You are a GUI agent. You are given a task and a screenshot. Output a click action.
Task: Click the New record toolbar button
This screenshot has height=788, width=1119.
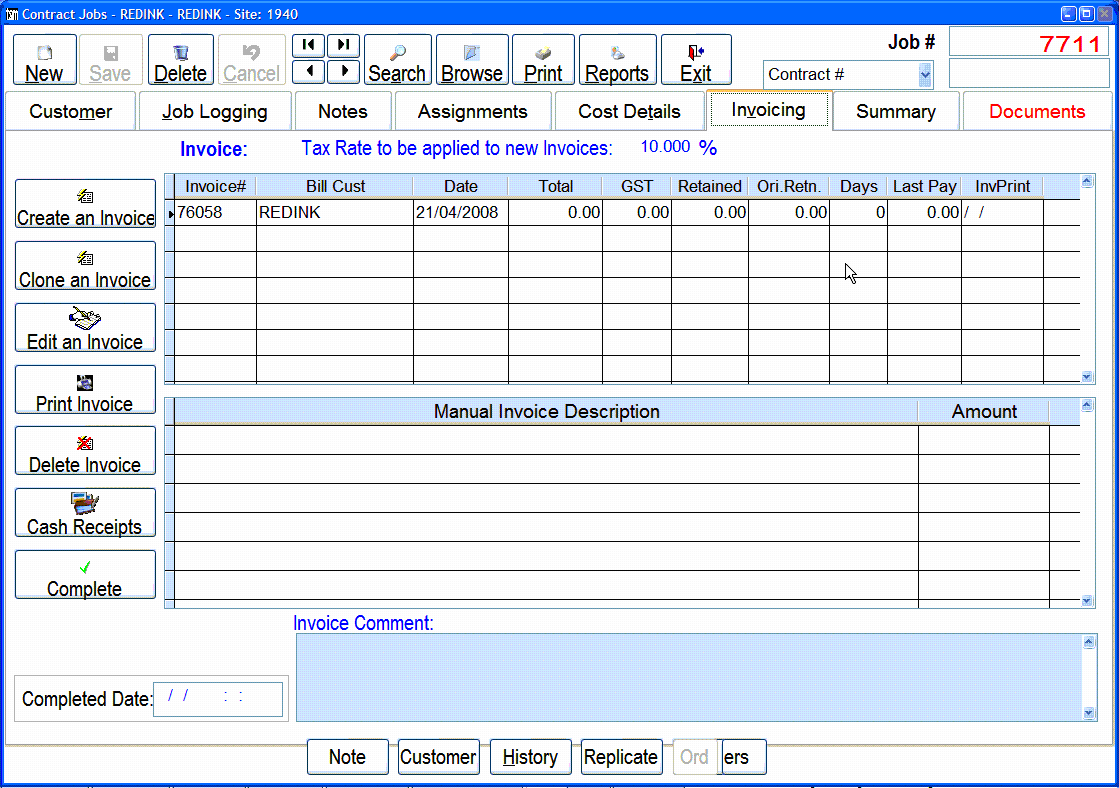click(x=44, y=62)
